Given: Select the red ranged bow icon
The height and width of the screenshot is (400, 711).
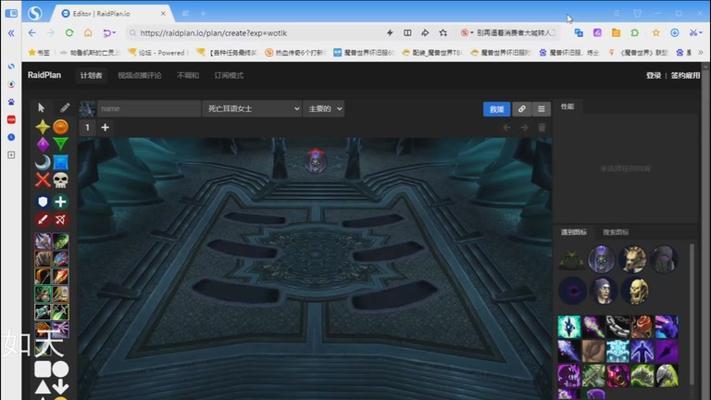Looking at the screenshot, I should pos(60,220).
